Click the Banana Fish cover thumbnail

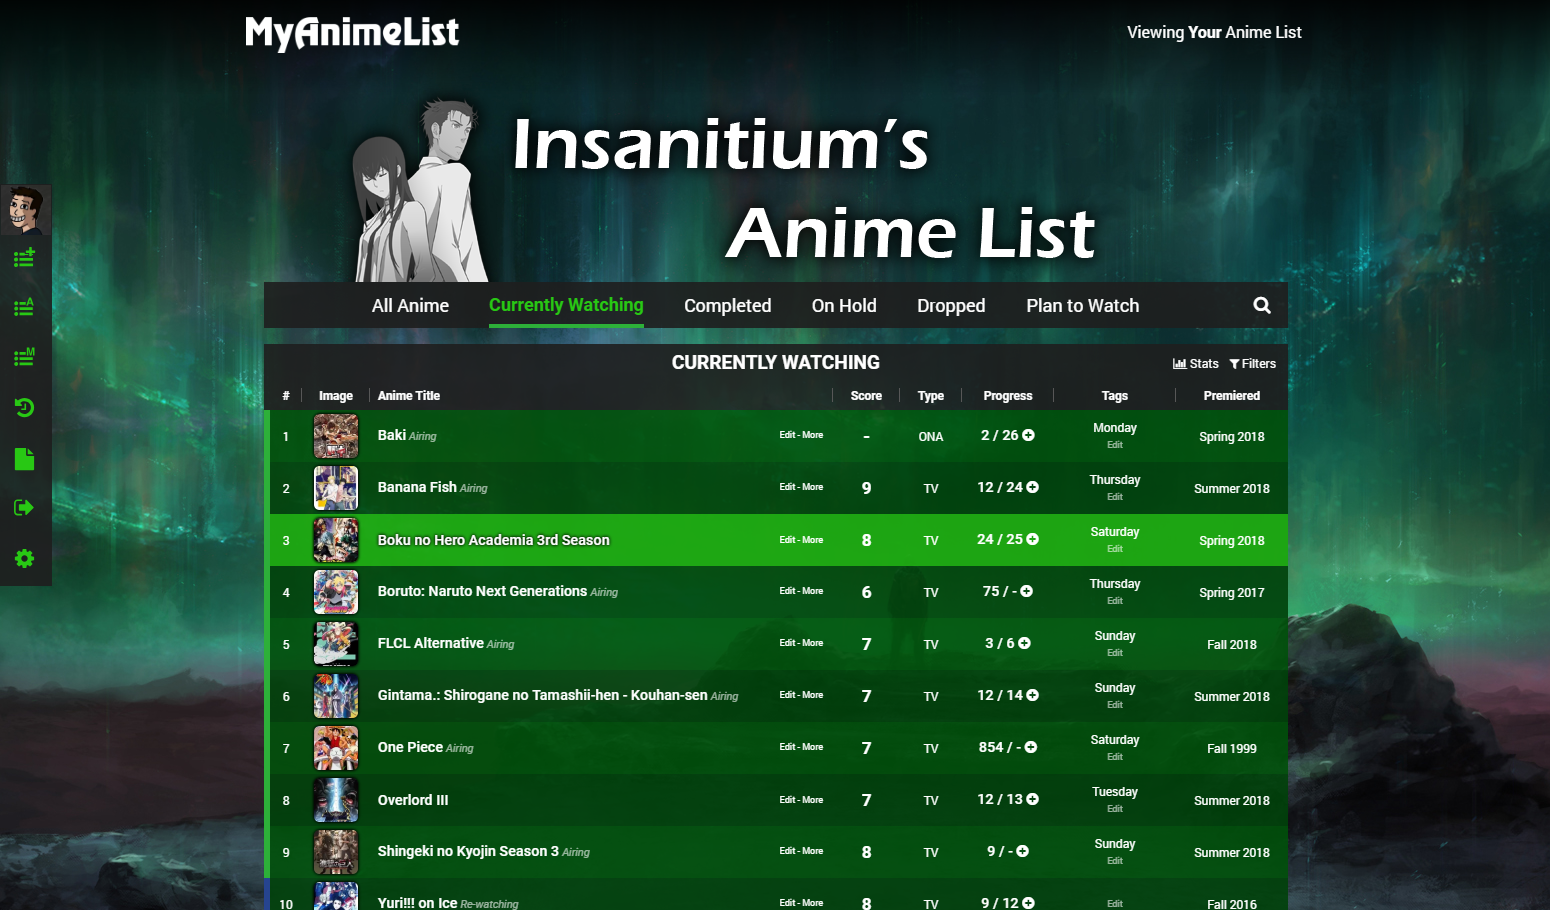click(336, 488)
